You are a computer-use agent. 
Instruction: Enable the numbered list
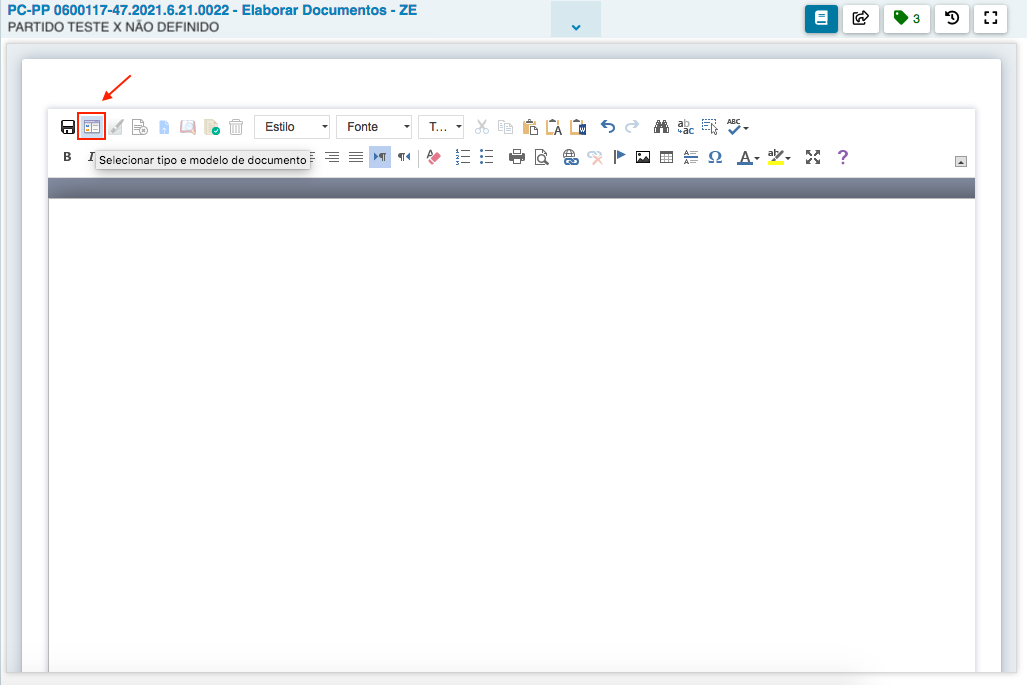pyautogui.click(x=462, y=157)
